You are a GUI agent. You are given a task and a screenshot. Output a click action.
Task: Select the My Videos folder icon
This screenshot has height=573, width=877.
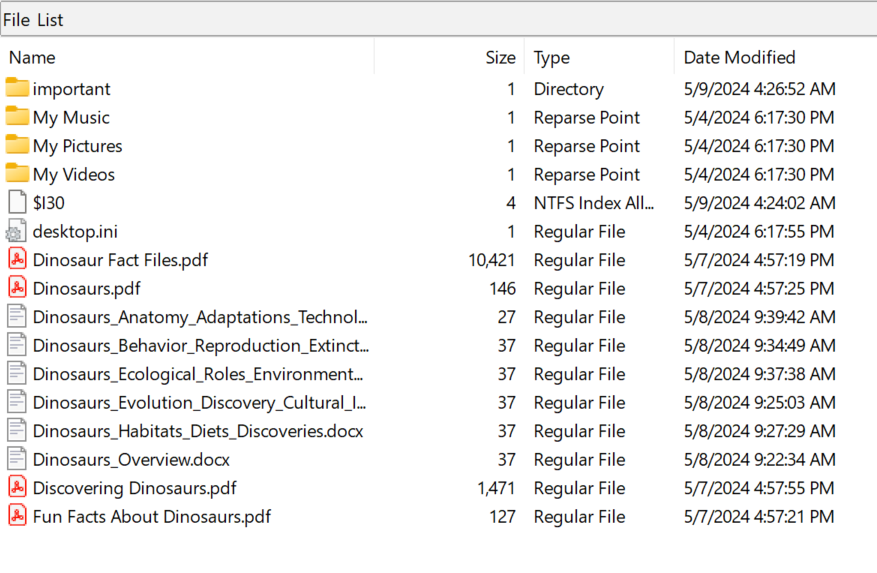coord(17,174)
